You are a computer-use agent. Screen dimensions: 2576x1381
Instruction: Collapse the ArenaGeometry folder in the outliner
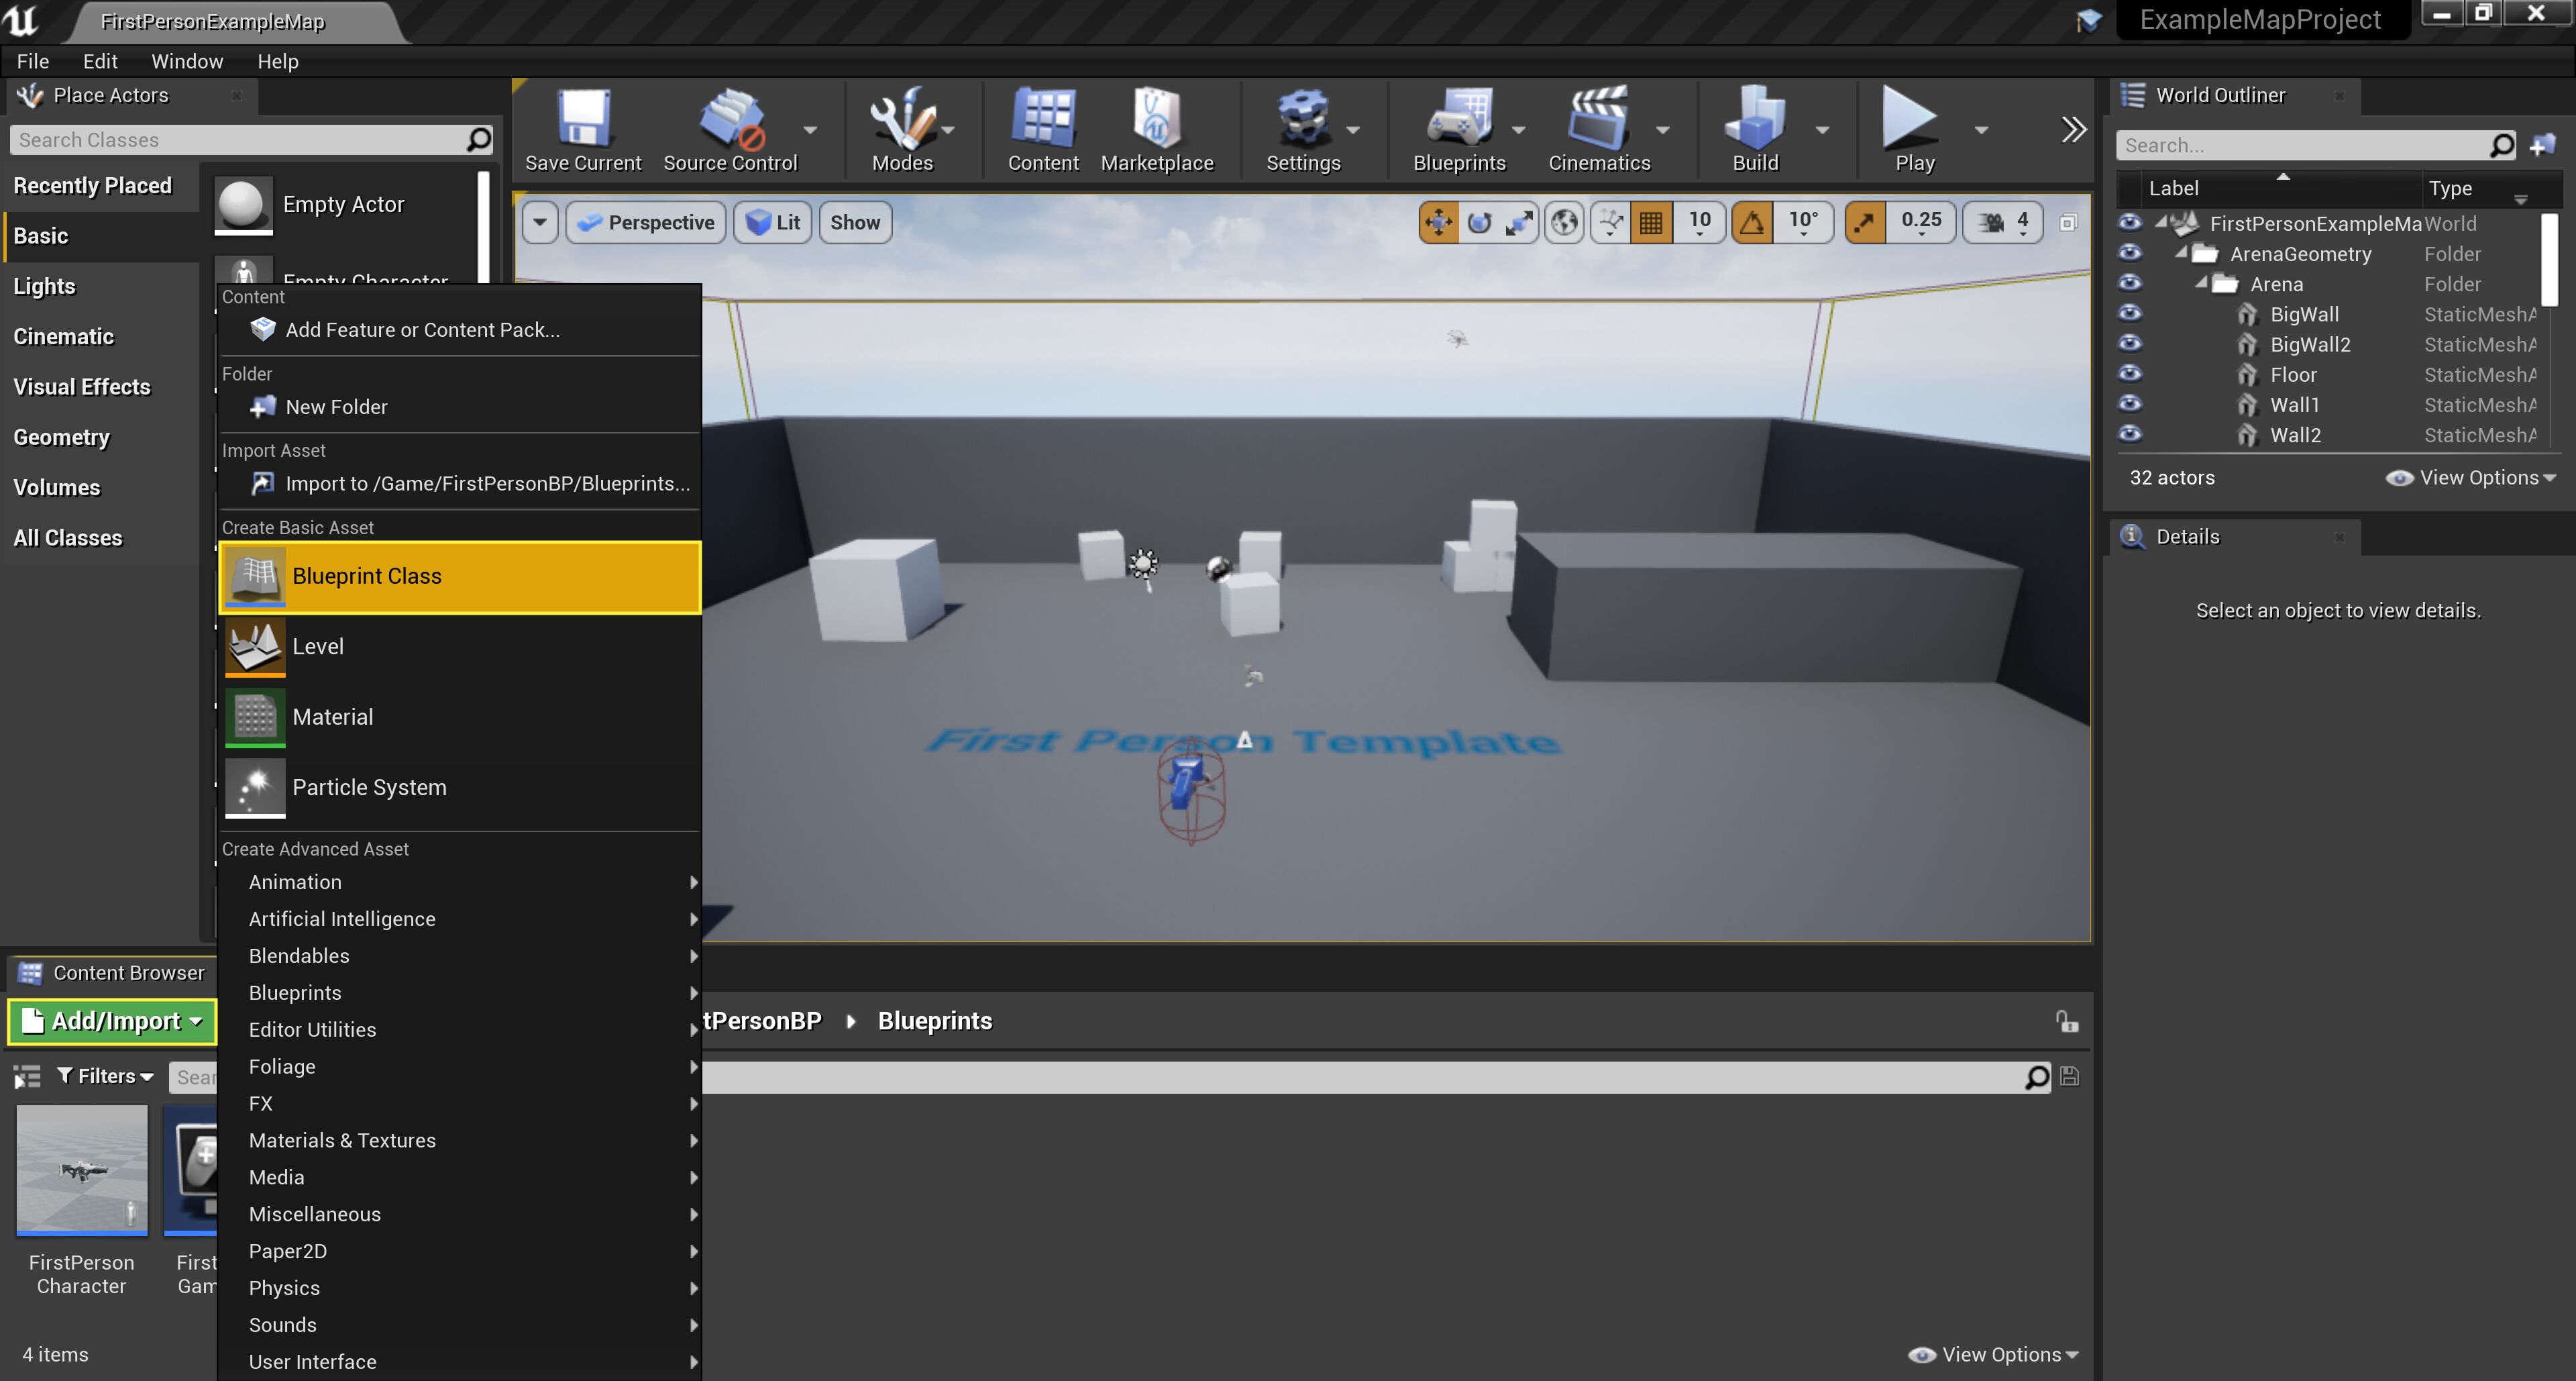(2181, 253)
